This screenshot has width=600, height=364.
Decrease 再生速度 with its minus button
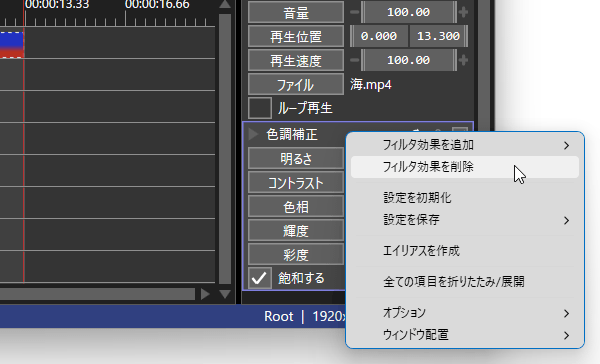point(355,60)
